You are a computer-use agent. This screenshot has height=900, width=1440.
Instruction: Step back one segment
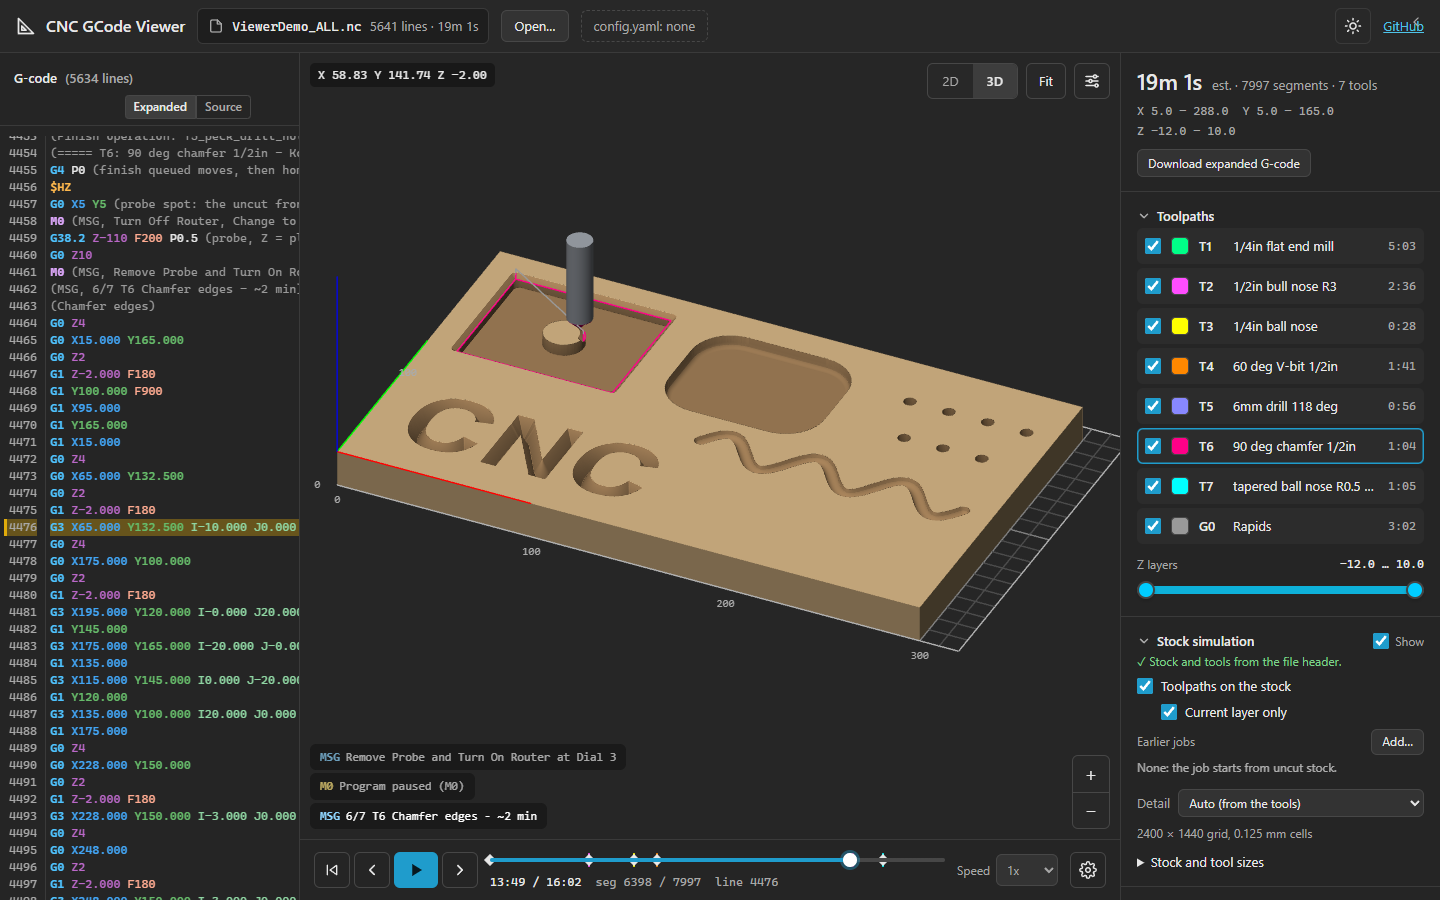click(372, 870)
